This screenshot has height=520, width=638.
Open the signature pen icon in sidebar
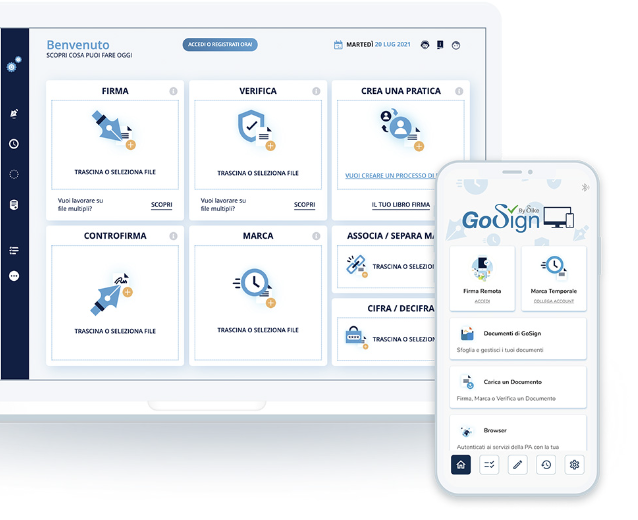pos(14,114)
